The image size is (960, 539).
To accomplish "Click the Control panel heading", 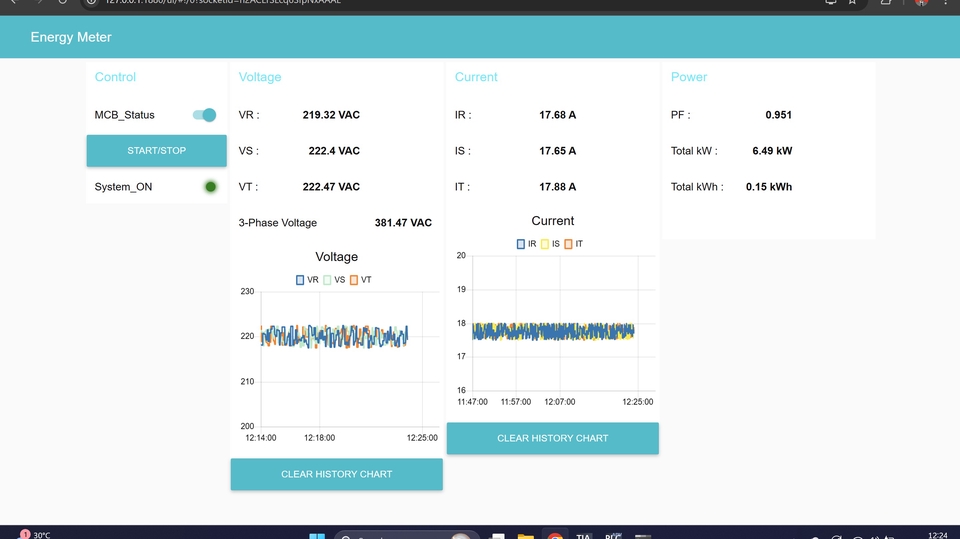I will click(115, 77).
